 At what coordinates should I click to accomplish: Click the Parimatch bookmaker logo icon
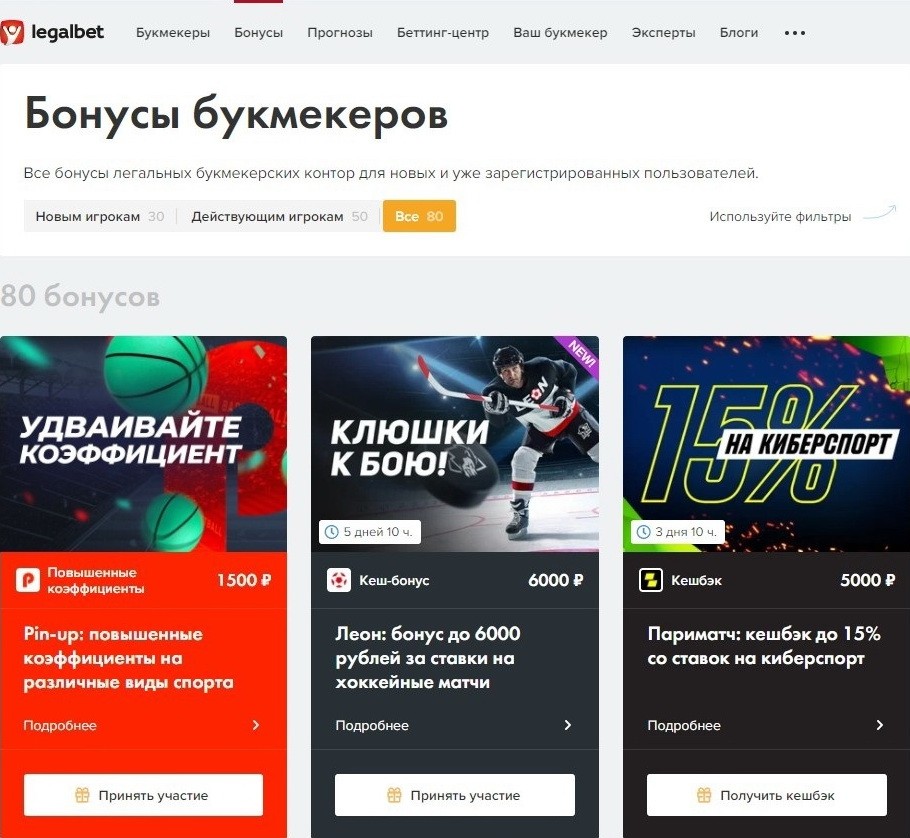[651, 580]
